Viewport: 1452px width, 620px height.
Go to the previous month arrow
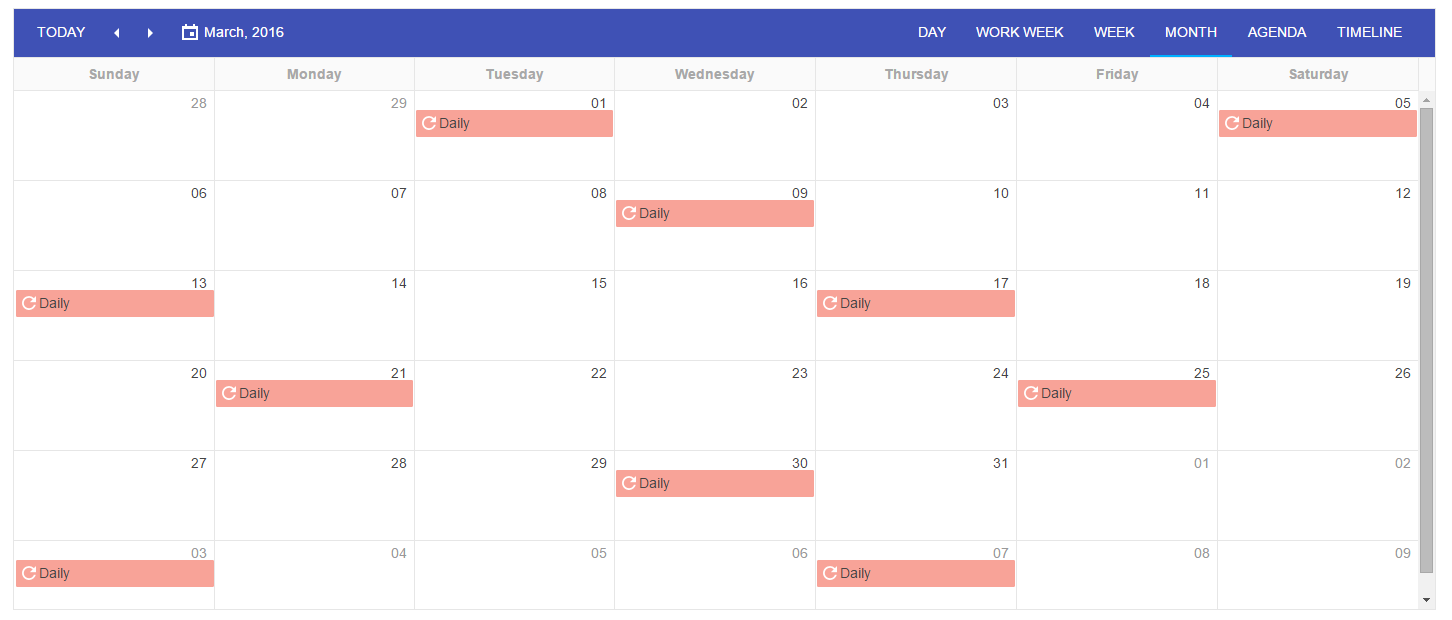(117, 33)
